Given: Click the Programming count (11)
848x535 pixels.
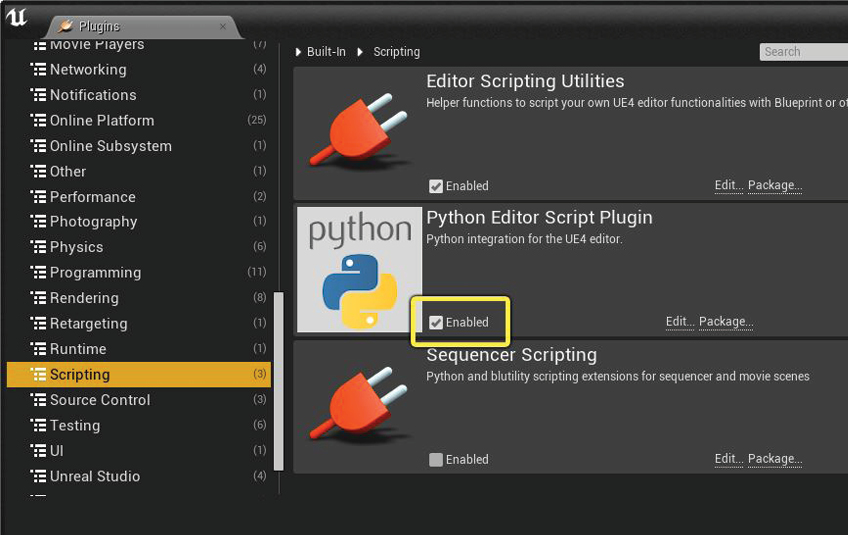Looking at the screenshot, I should (257, 272).
